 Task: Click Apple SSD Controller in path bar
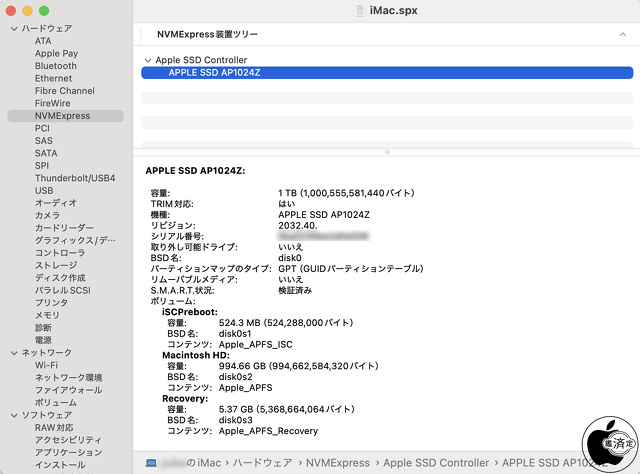[x=435, y=462]
